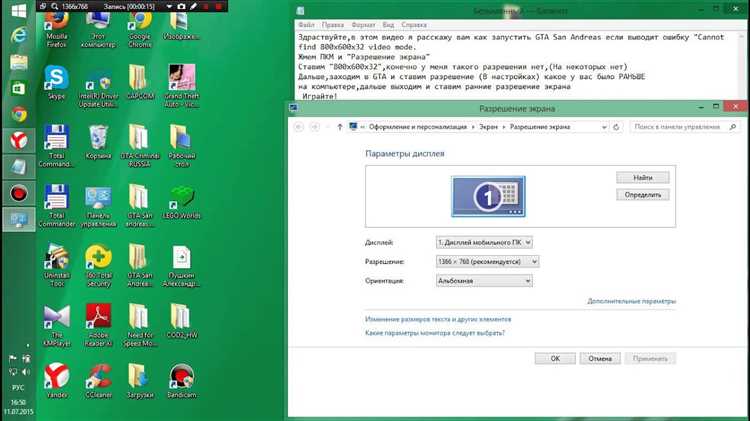Open Grand Theft Auto Vice City shortcut

point(182,86)
